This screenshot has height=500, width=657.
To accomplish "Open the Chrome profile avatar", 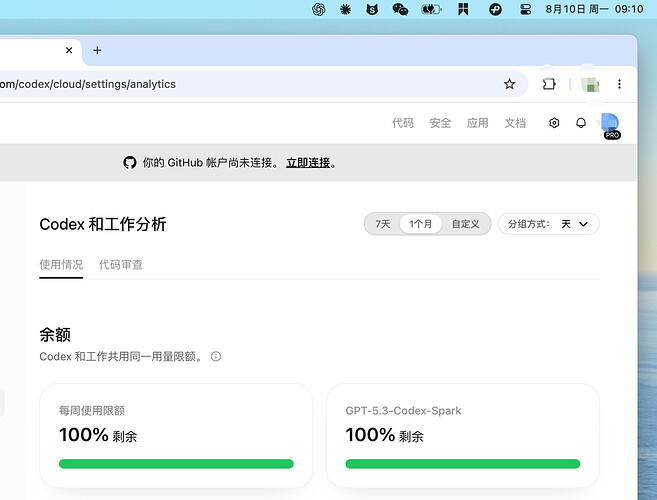I will pos(590,85).
